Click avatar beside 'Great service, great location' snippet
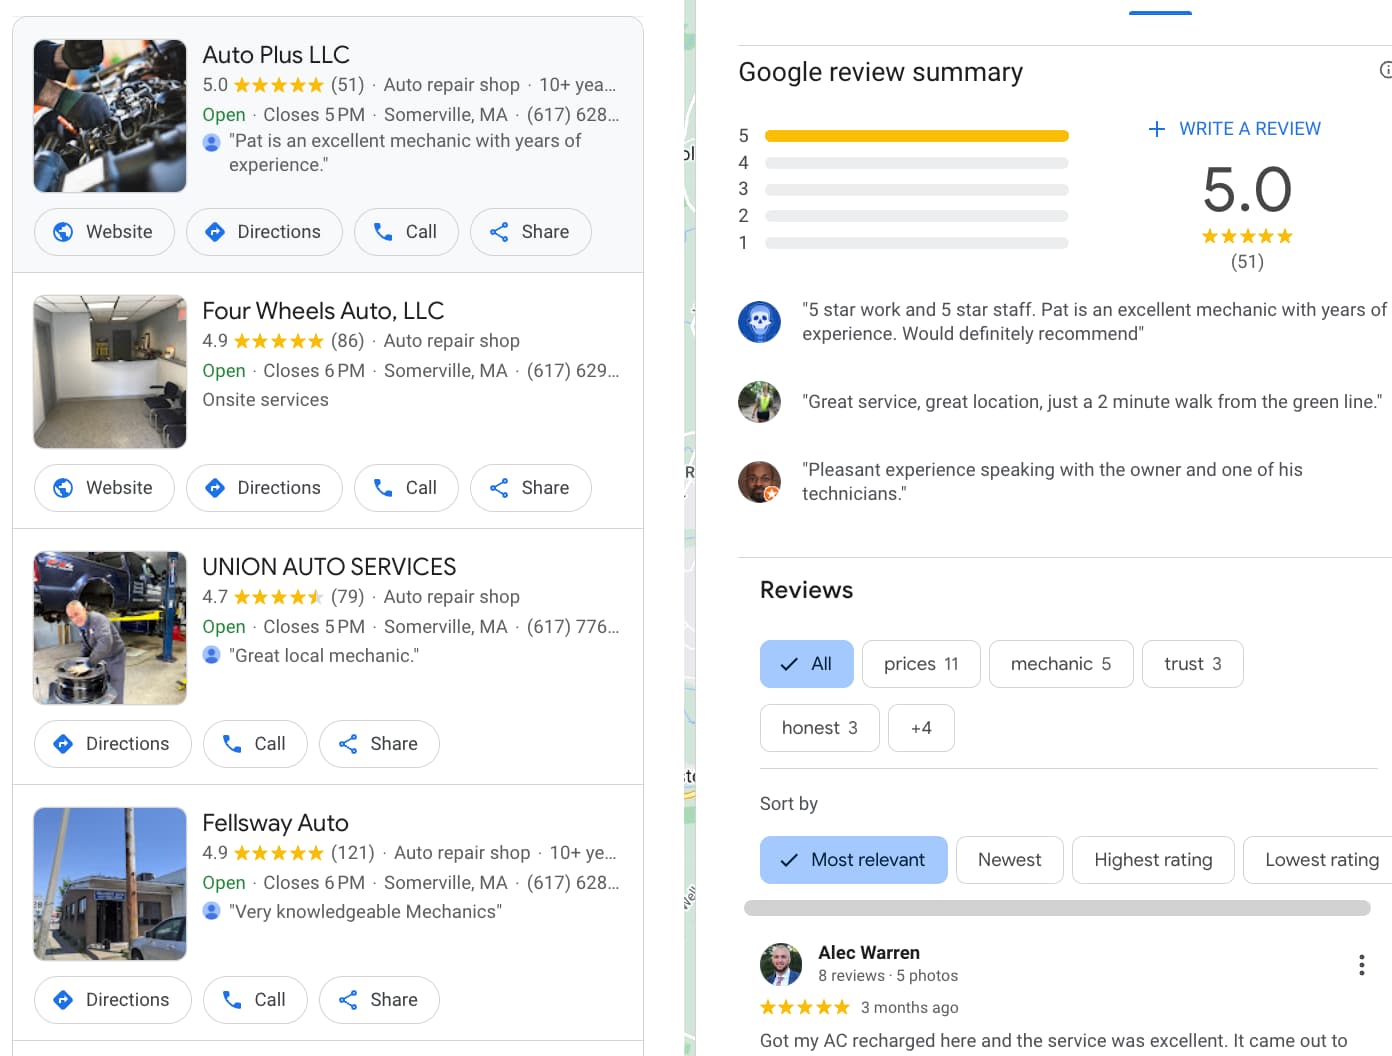 coord(759,402)
